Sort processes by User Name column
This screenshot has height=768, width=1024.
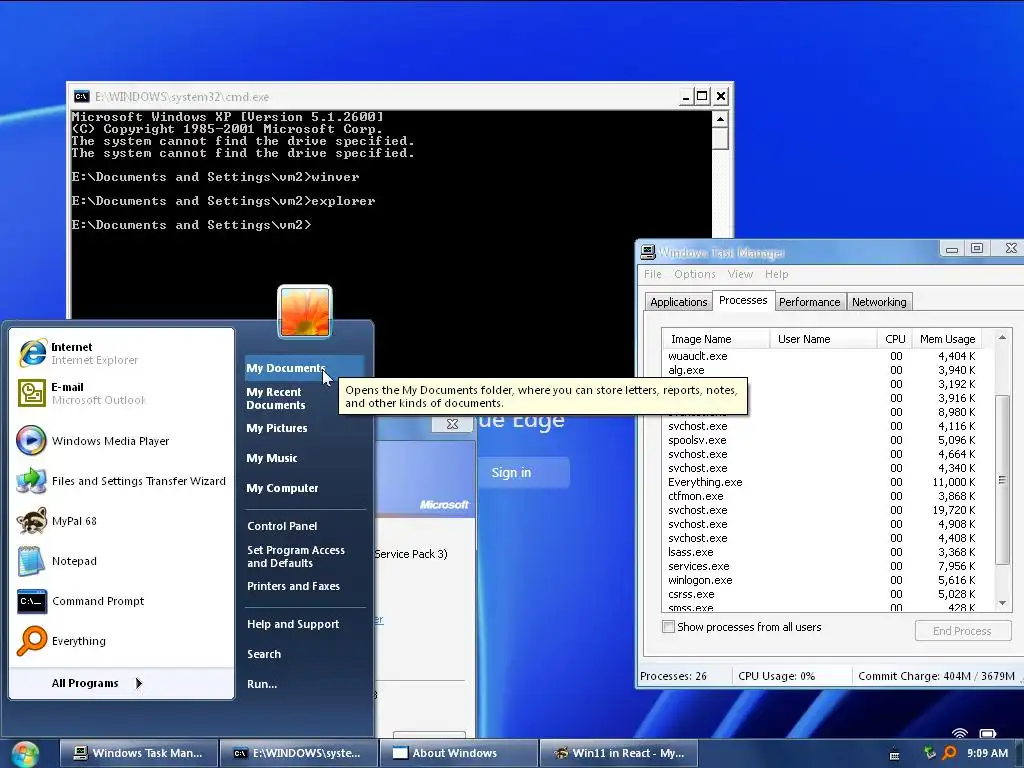point(823,339)
